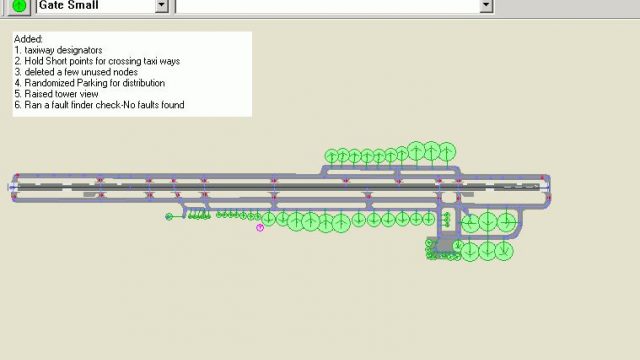This screenshot has height=360, width=640.
Task: Click the east runway end marker
Action: [545, 187]
